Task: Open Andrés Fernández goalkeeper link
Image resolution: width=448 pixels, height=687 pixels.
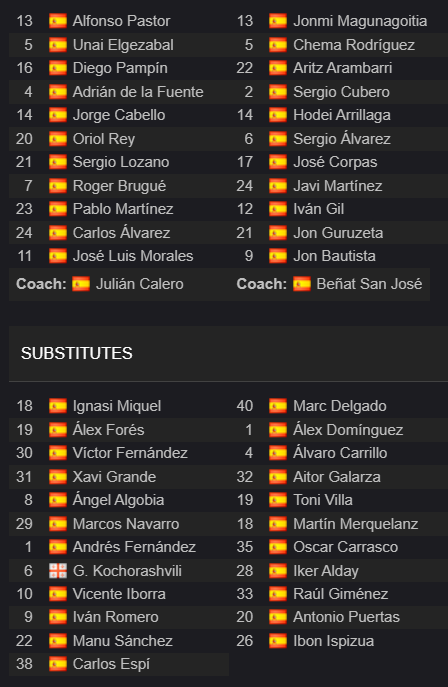Action: click(x=134, y=547)
